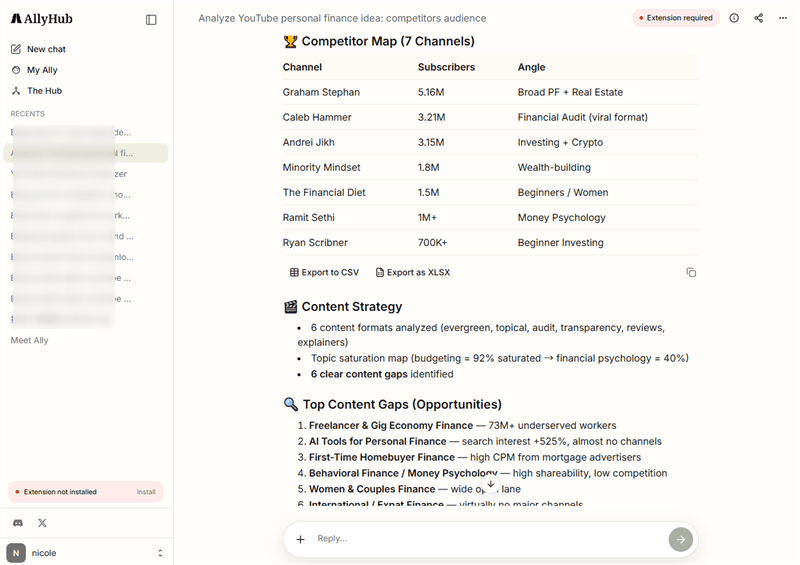
Task: Copy the competitor table icon
Action: click(691, 273)
